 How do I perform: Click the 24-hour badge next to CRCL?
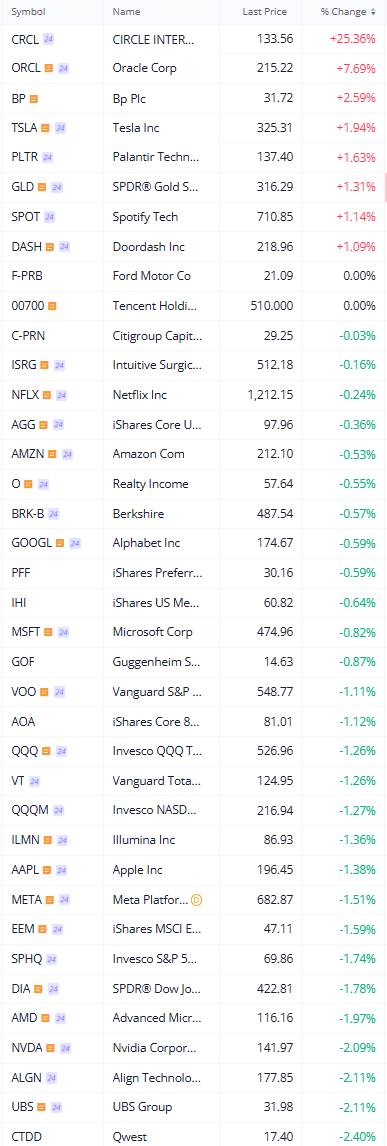48,39
